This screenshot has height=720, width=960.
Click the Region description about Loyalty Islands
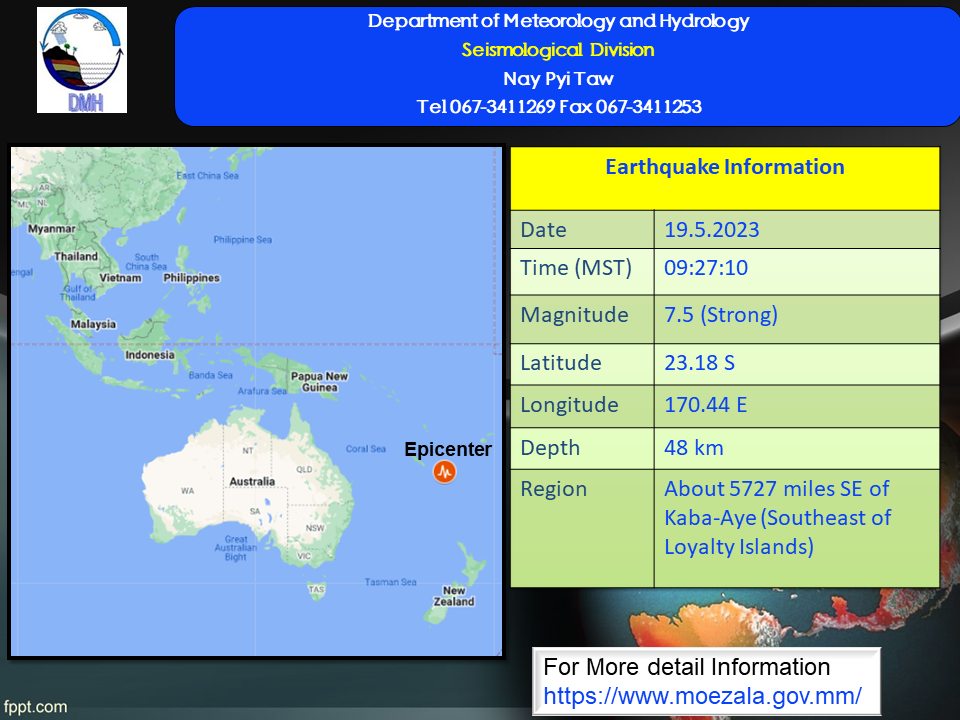click(776, 518)
